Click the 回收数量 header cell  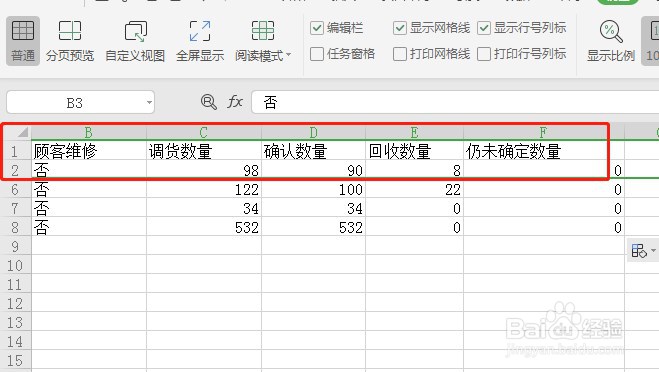(414, 150)
